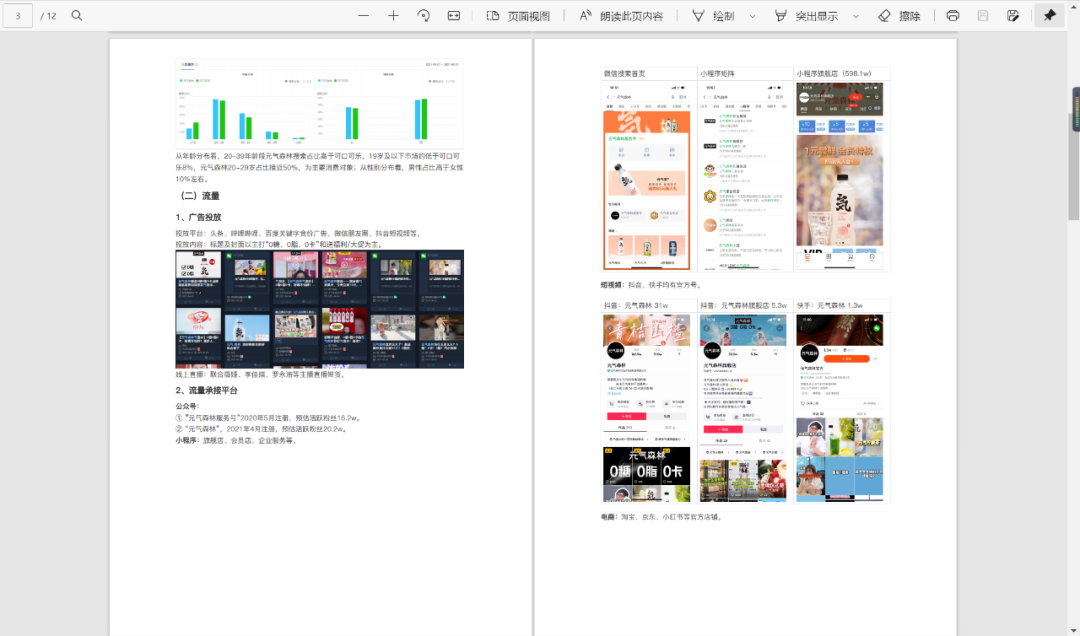Select the 绘制 draw tool
1080x636 pixels.
coord(714,16)
